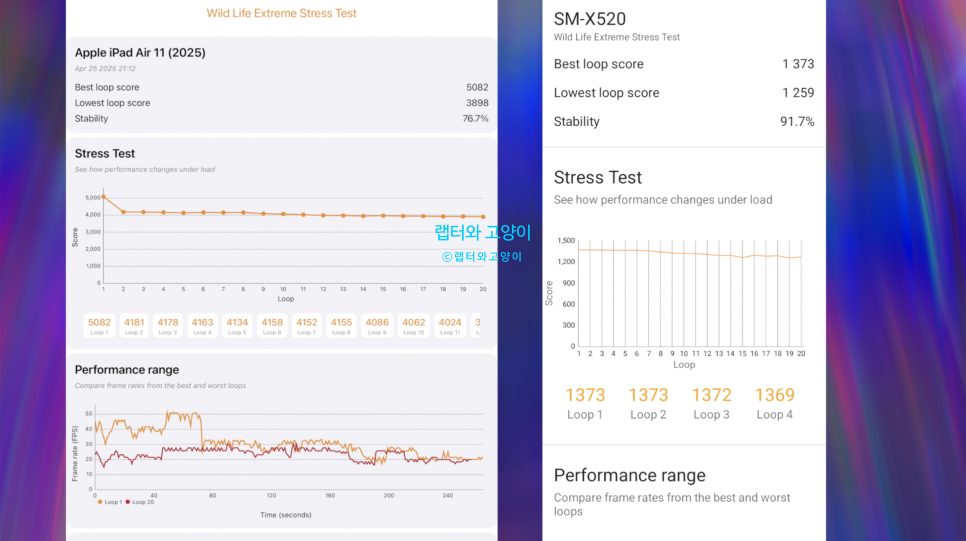
Task: Click the Loop 20 final point on iPad stress chart
Action: click(483, 217)
